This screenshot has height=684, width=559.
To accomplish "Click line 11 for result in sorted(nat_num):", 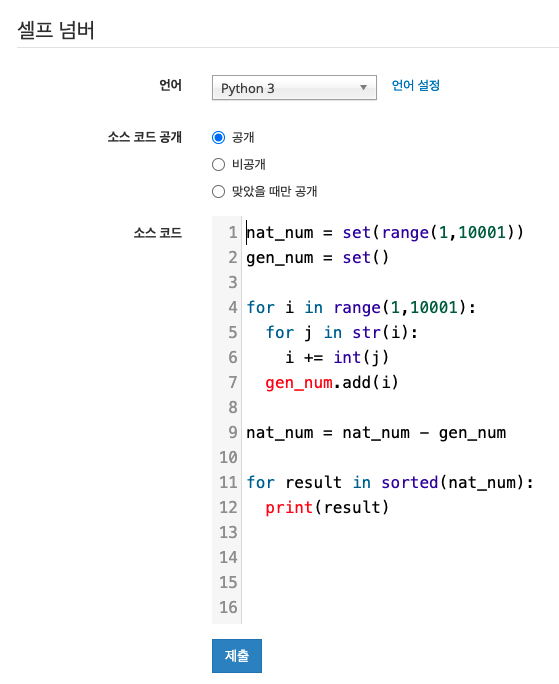I will 390,482.
